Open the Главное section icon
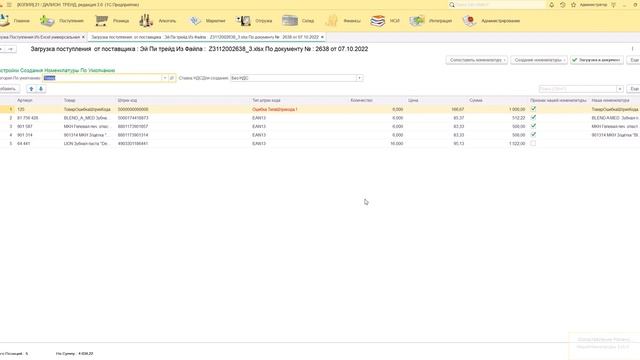Image resolution: width=640 pixels, height=360 pixels. tap(4, 20)
